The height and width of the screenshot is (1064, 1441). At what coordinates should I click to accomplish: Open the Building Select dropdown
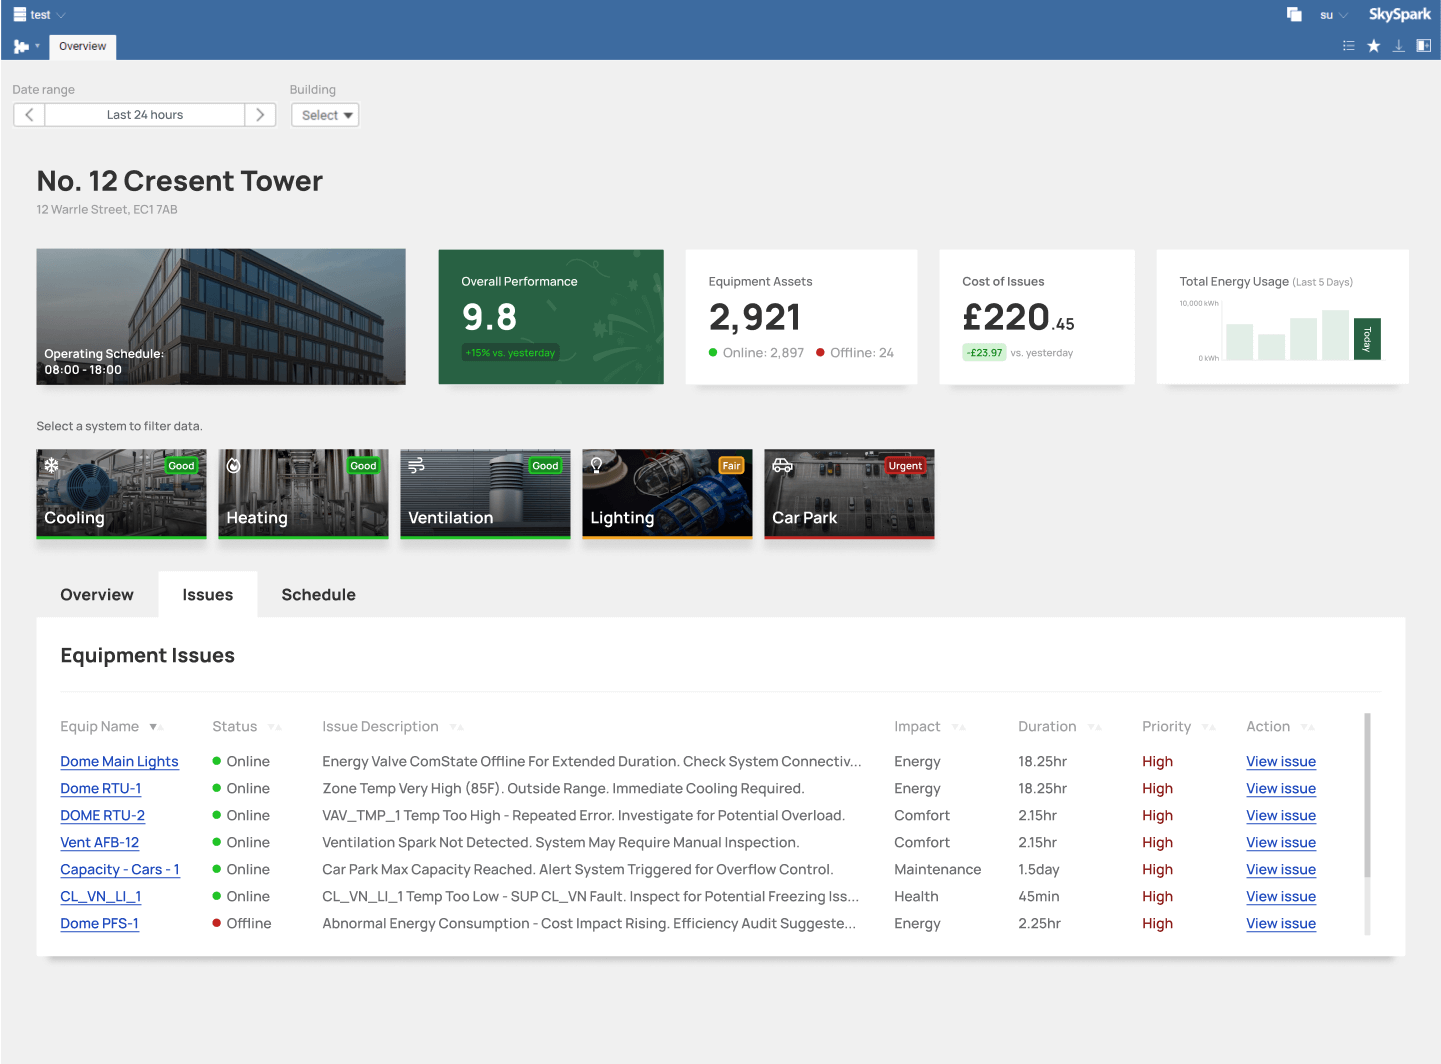(x=324, y=114)
